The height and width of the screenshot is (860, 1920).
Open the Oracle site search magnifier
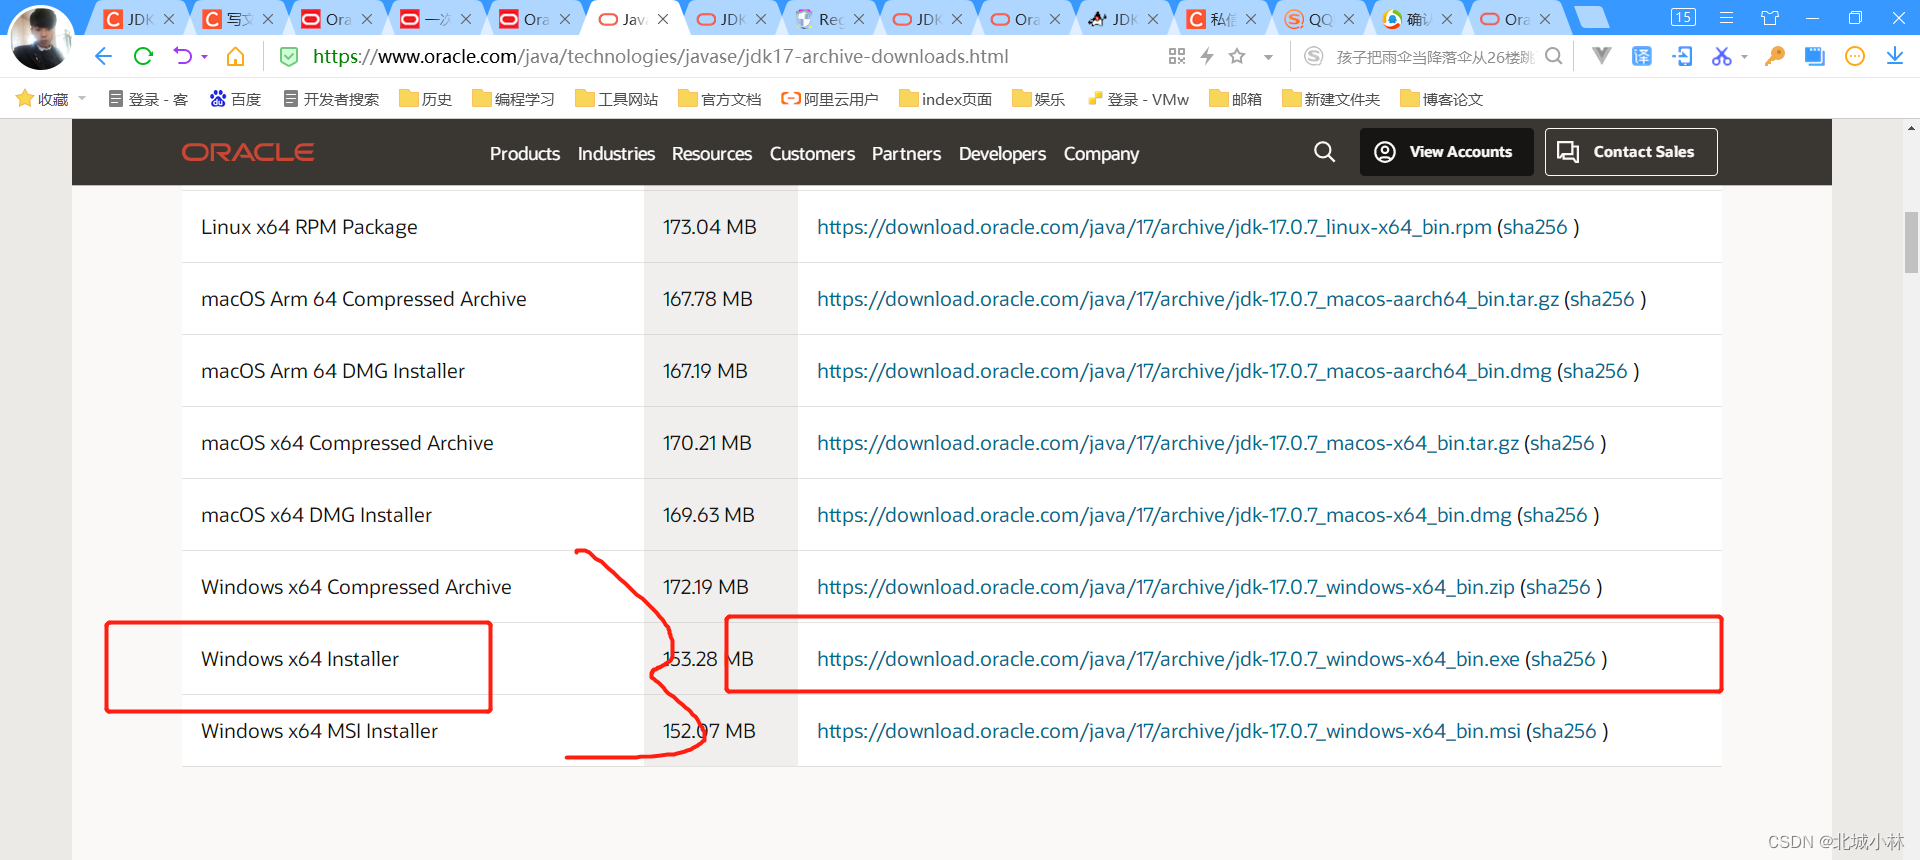pyautogui.click(x=1324, y=152)
